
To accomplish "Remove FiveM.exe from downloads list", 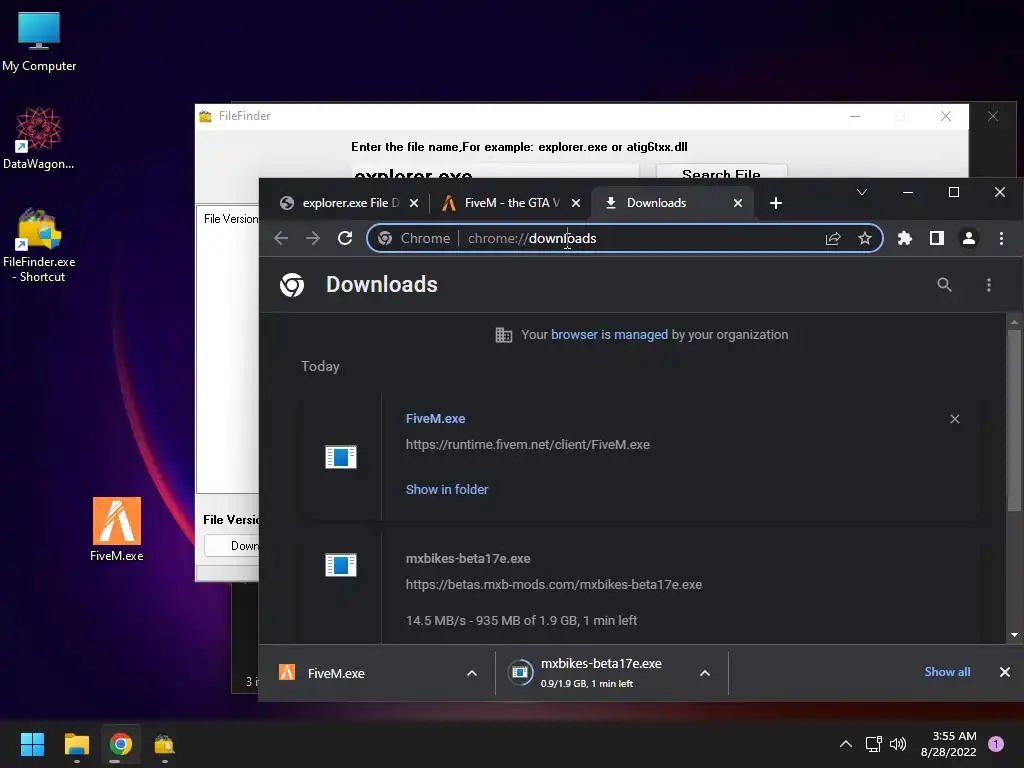I will pyautogui.click(x=955, y=419).
